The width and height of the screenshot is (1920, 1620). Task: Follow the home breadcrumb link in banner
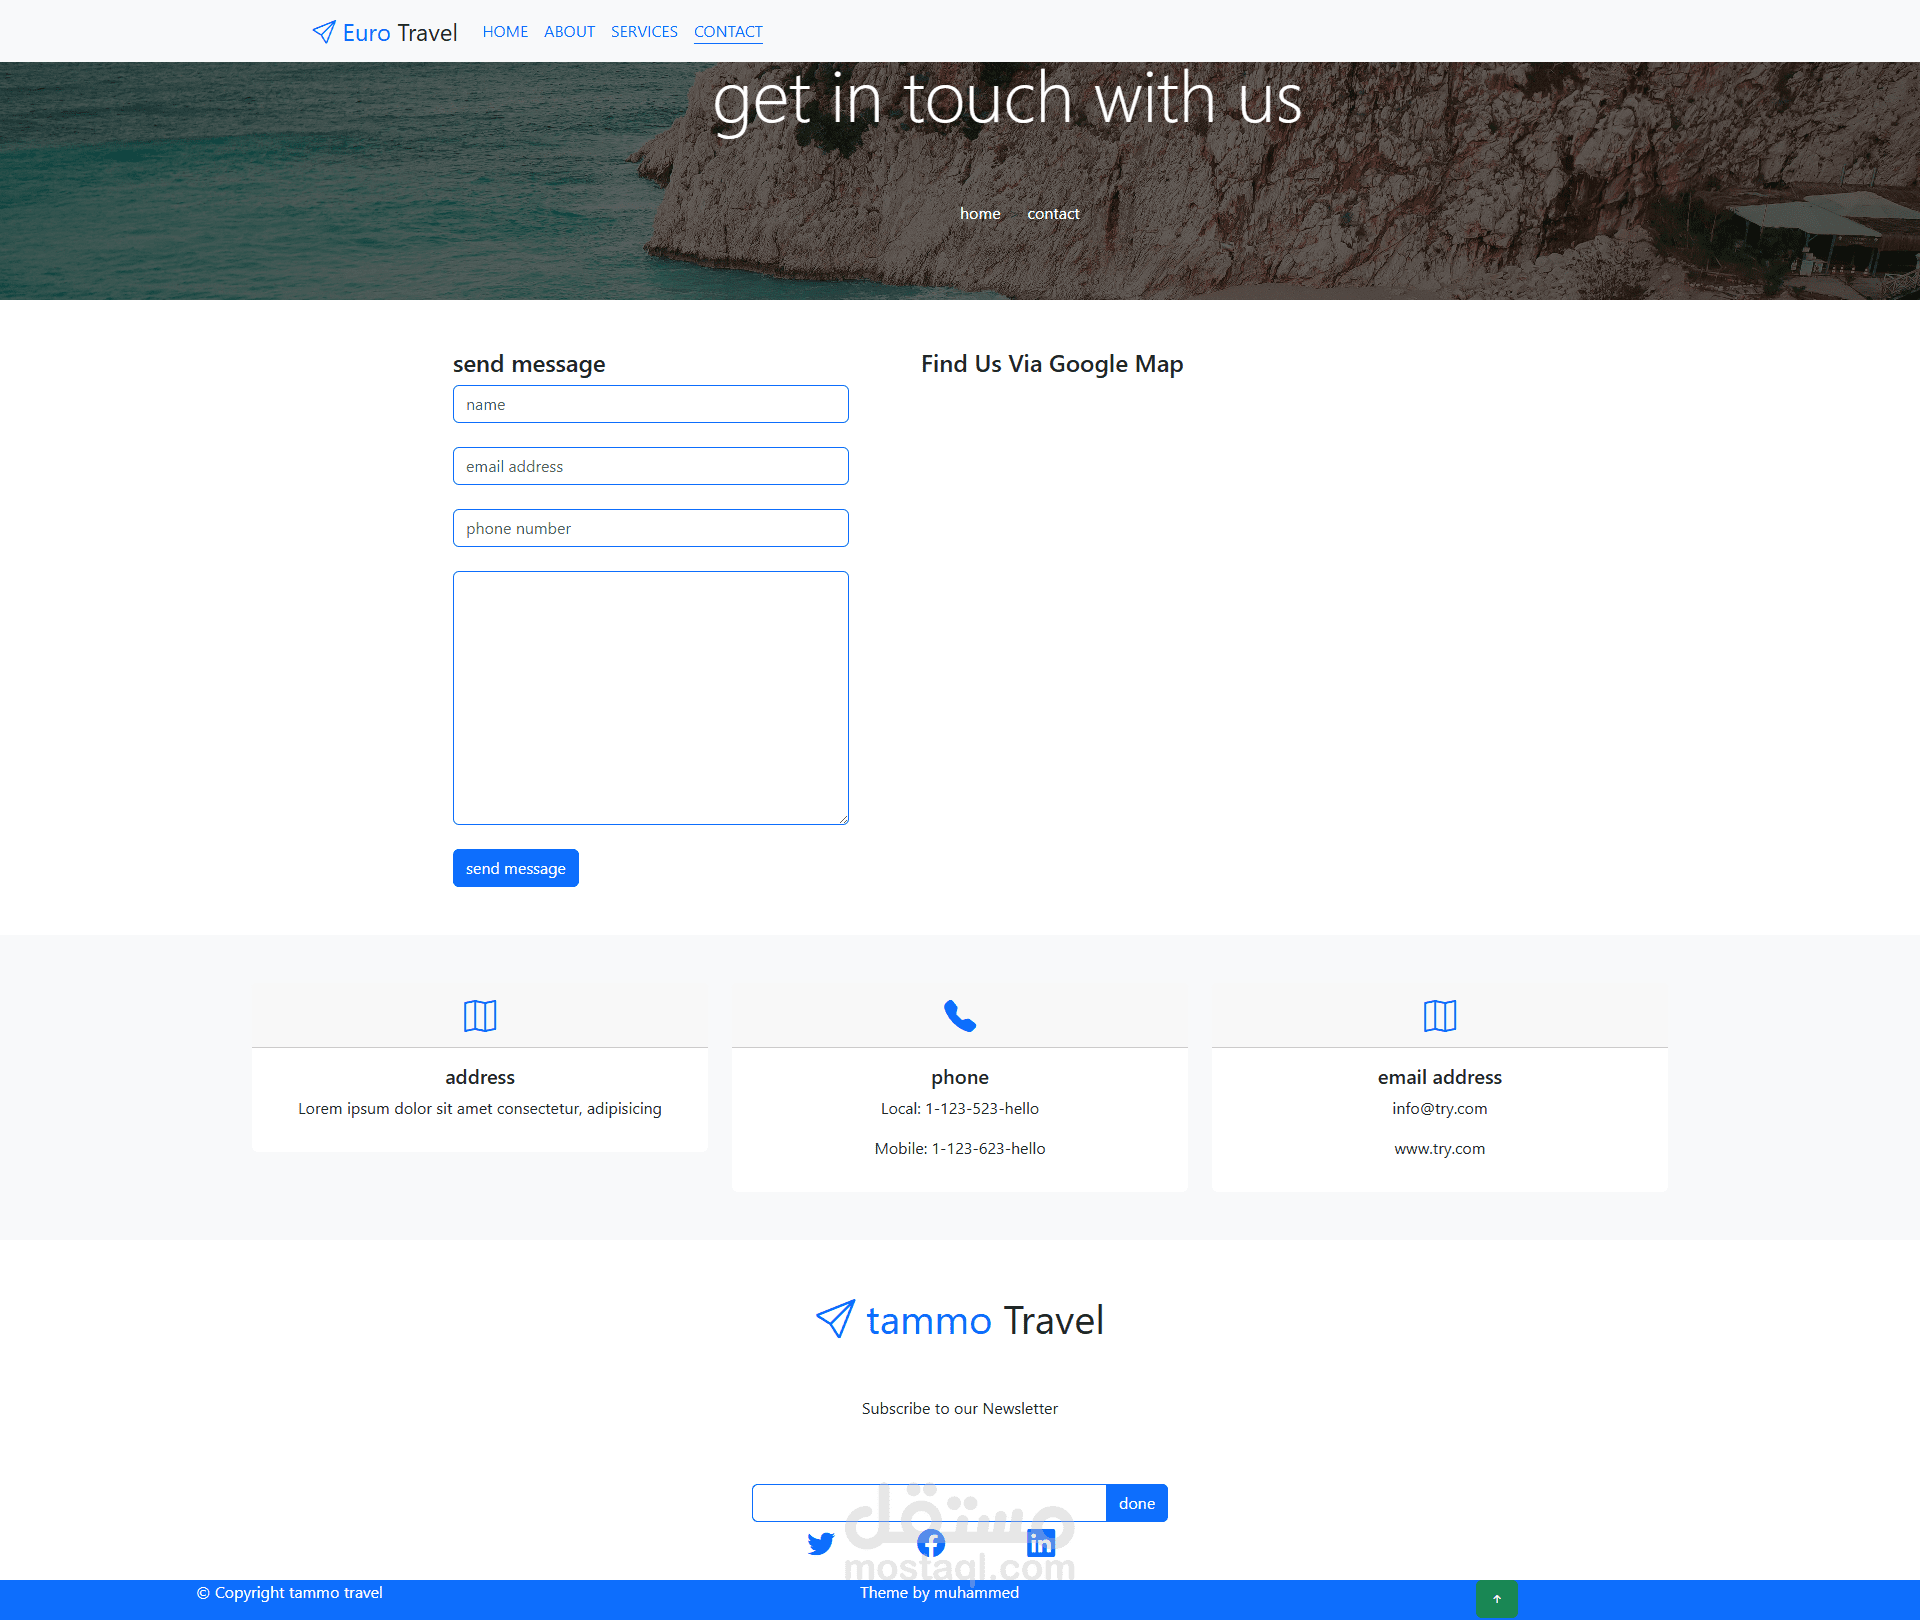click(x=980, y=213)
